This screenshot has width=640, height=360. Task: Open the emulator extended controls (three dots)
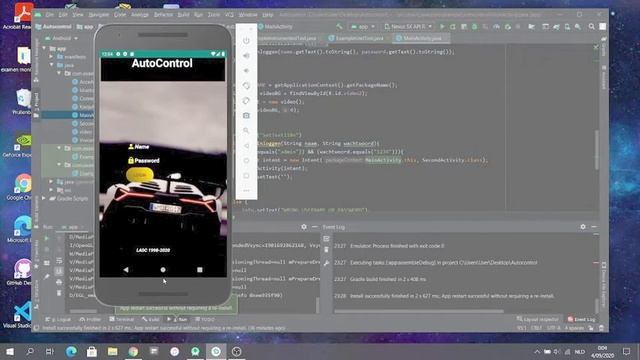(246, 191)
